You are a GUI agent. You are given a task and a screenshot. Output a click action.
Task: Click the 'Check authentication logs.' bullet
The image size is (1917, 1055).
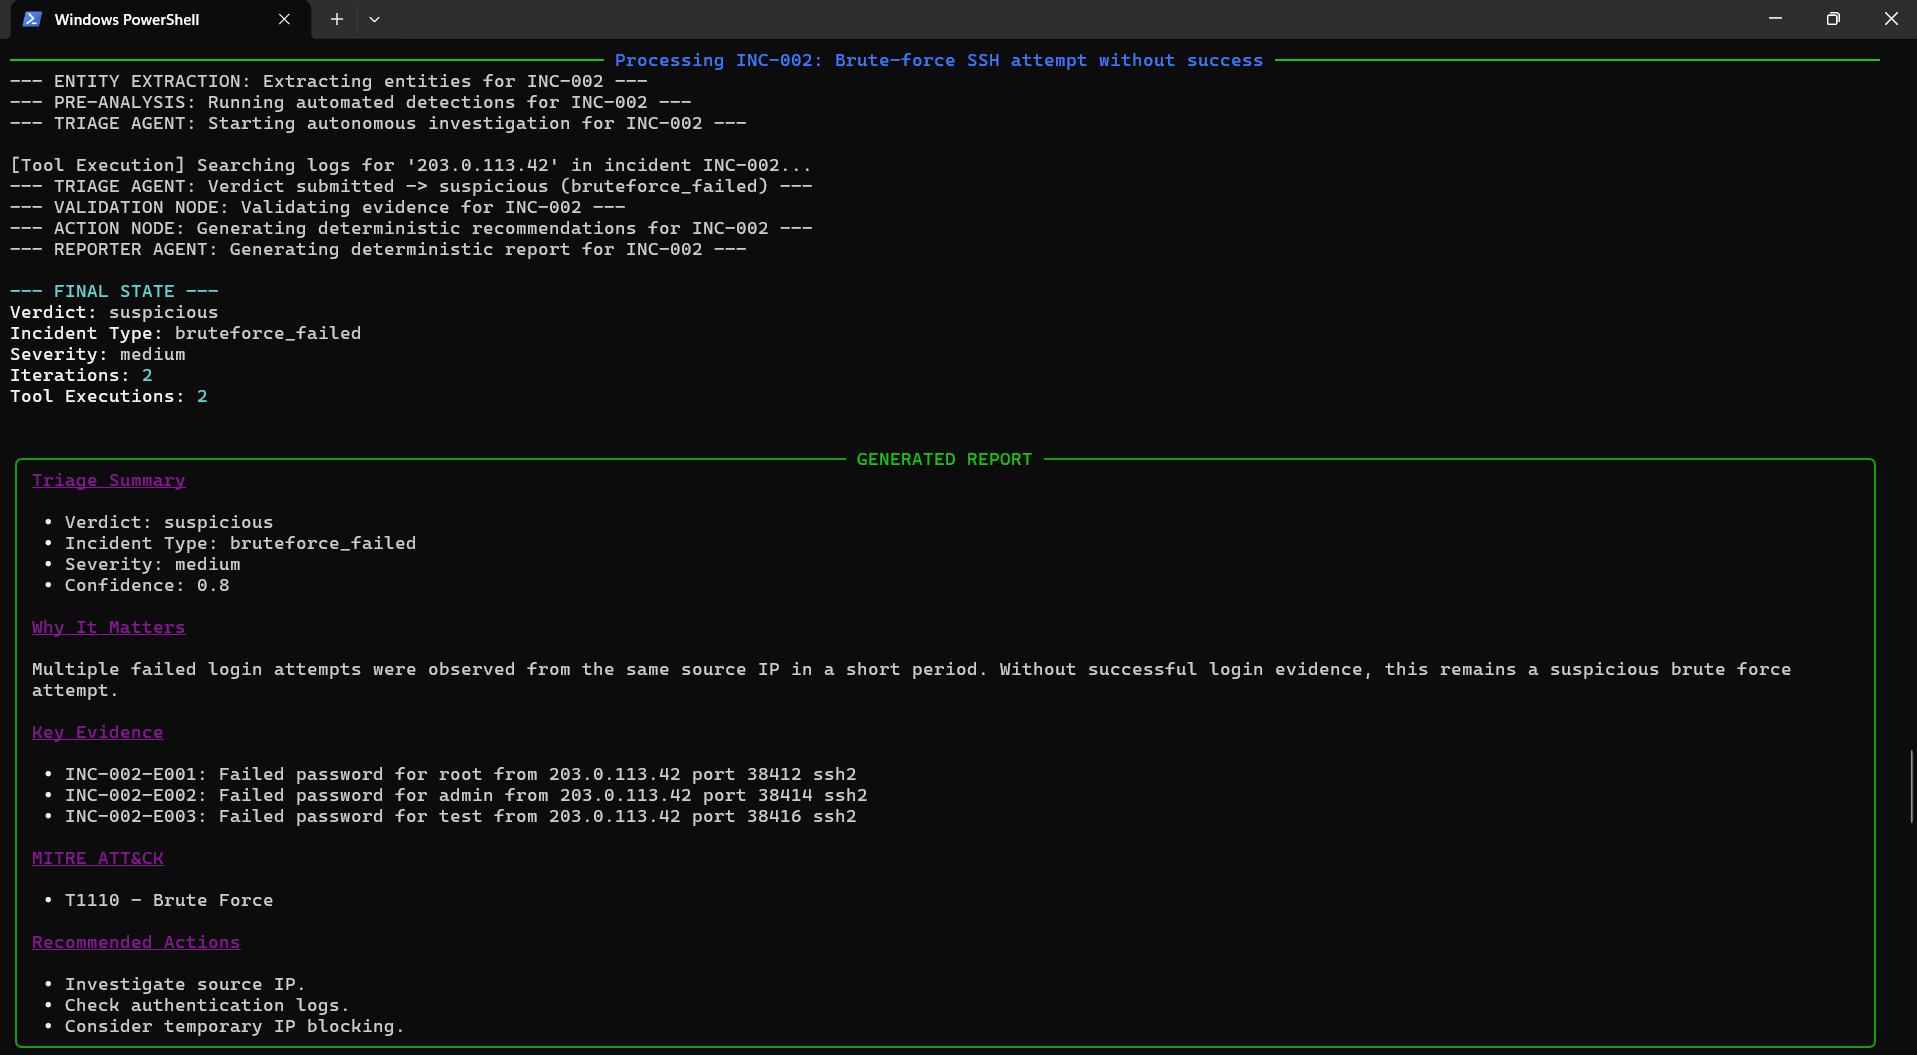207,1005
